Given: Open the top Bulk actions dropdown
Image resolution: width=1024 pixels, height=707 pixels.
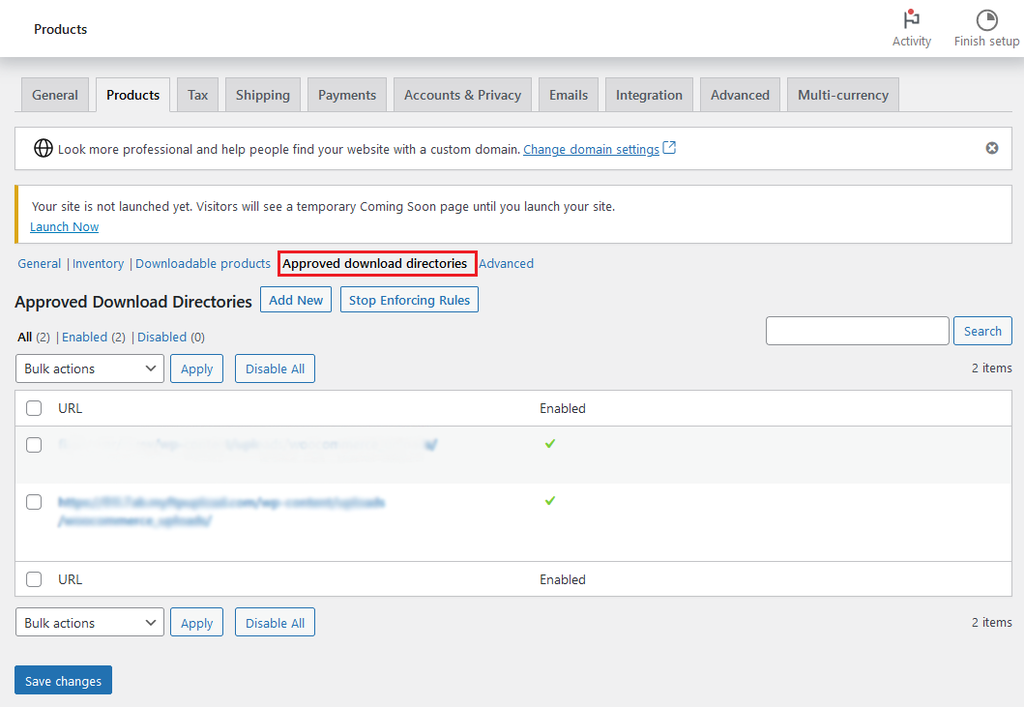Looking at the screenshot, I should coord(90,369).
